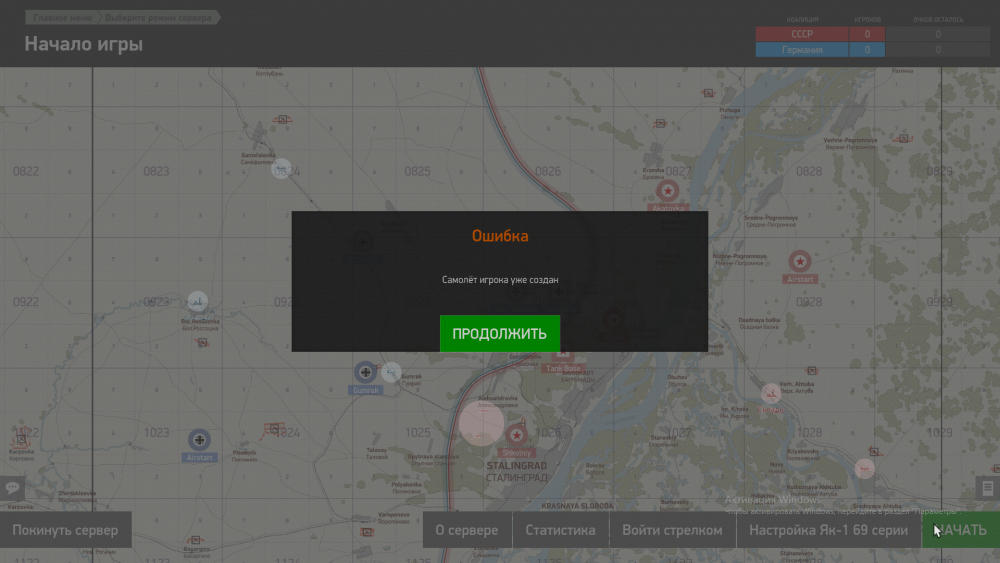Select the red Airstart Soviet star icon

[x=800, y=261]
